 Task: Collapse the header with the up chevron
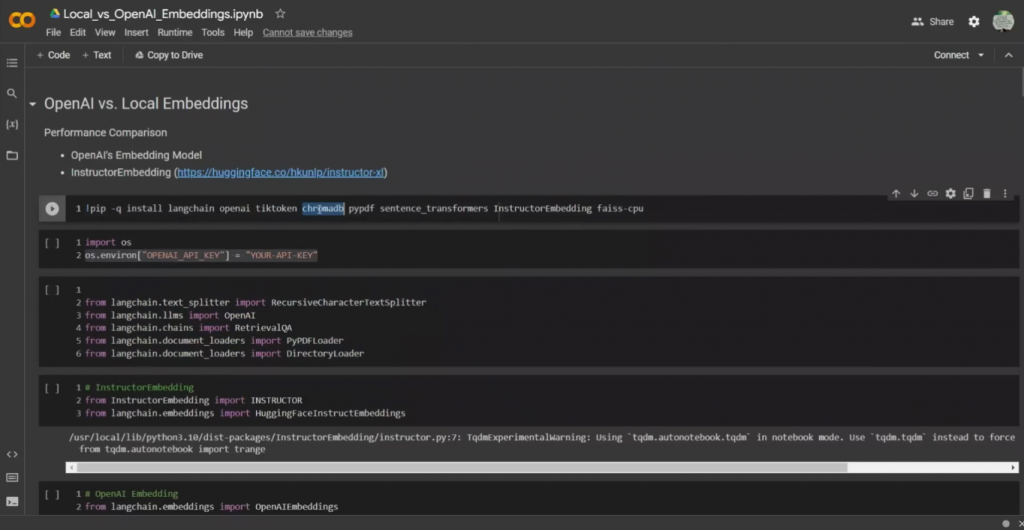1008,55
